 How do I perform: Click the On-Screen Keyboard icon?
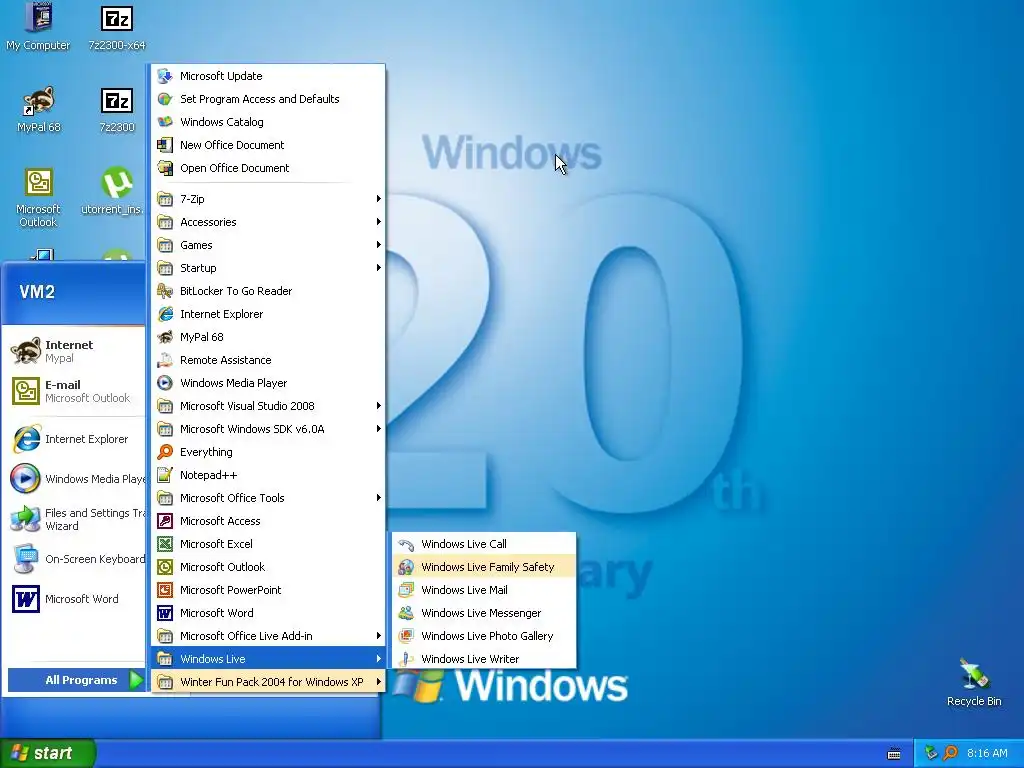click(x=26, y=559)
